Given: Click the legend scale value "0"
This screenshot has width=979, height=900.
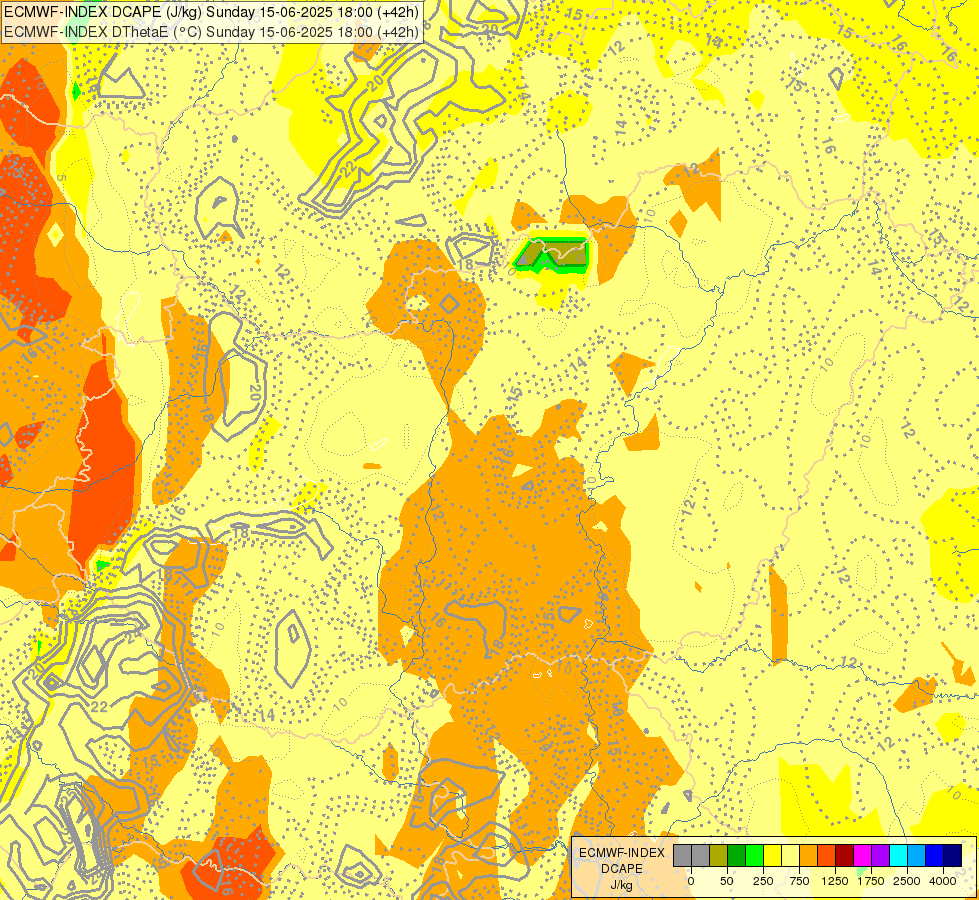Looking at the screenshot, I should [691, 881].
